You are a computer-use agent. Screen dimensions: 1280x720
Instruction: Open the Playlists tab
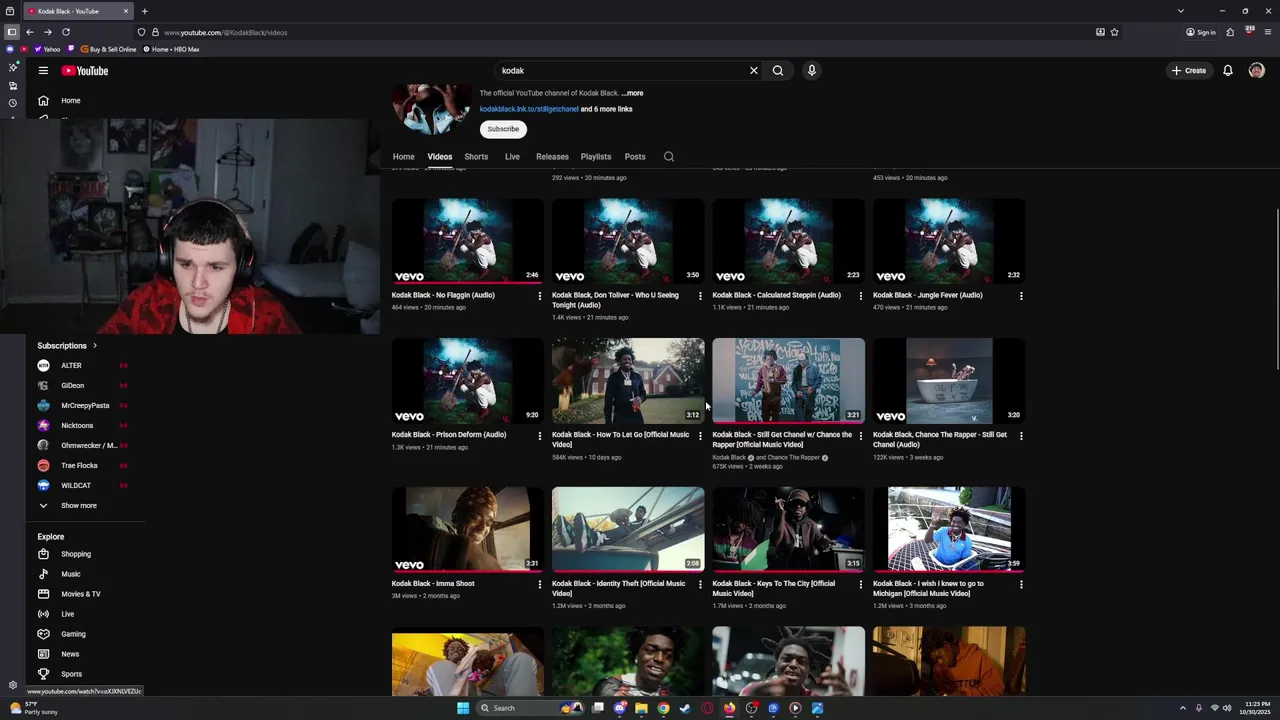click(596, 156)
